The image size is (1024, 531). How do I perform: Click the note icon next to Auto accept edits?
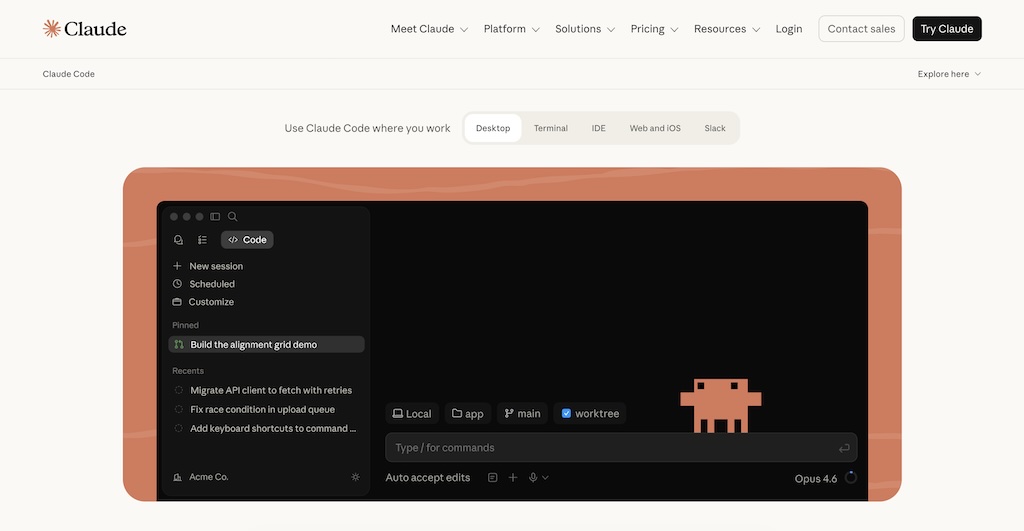(x=492, y=478)
